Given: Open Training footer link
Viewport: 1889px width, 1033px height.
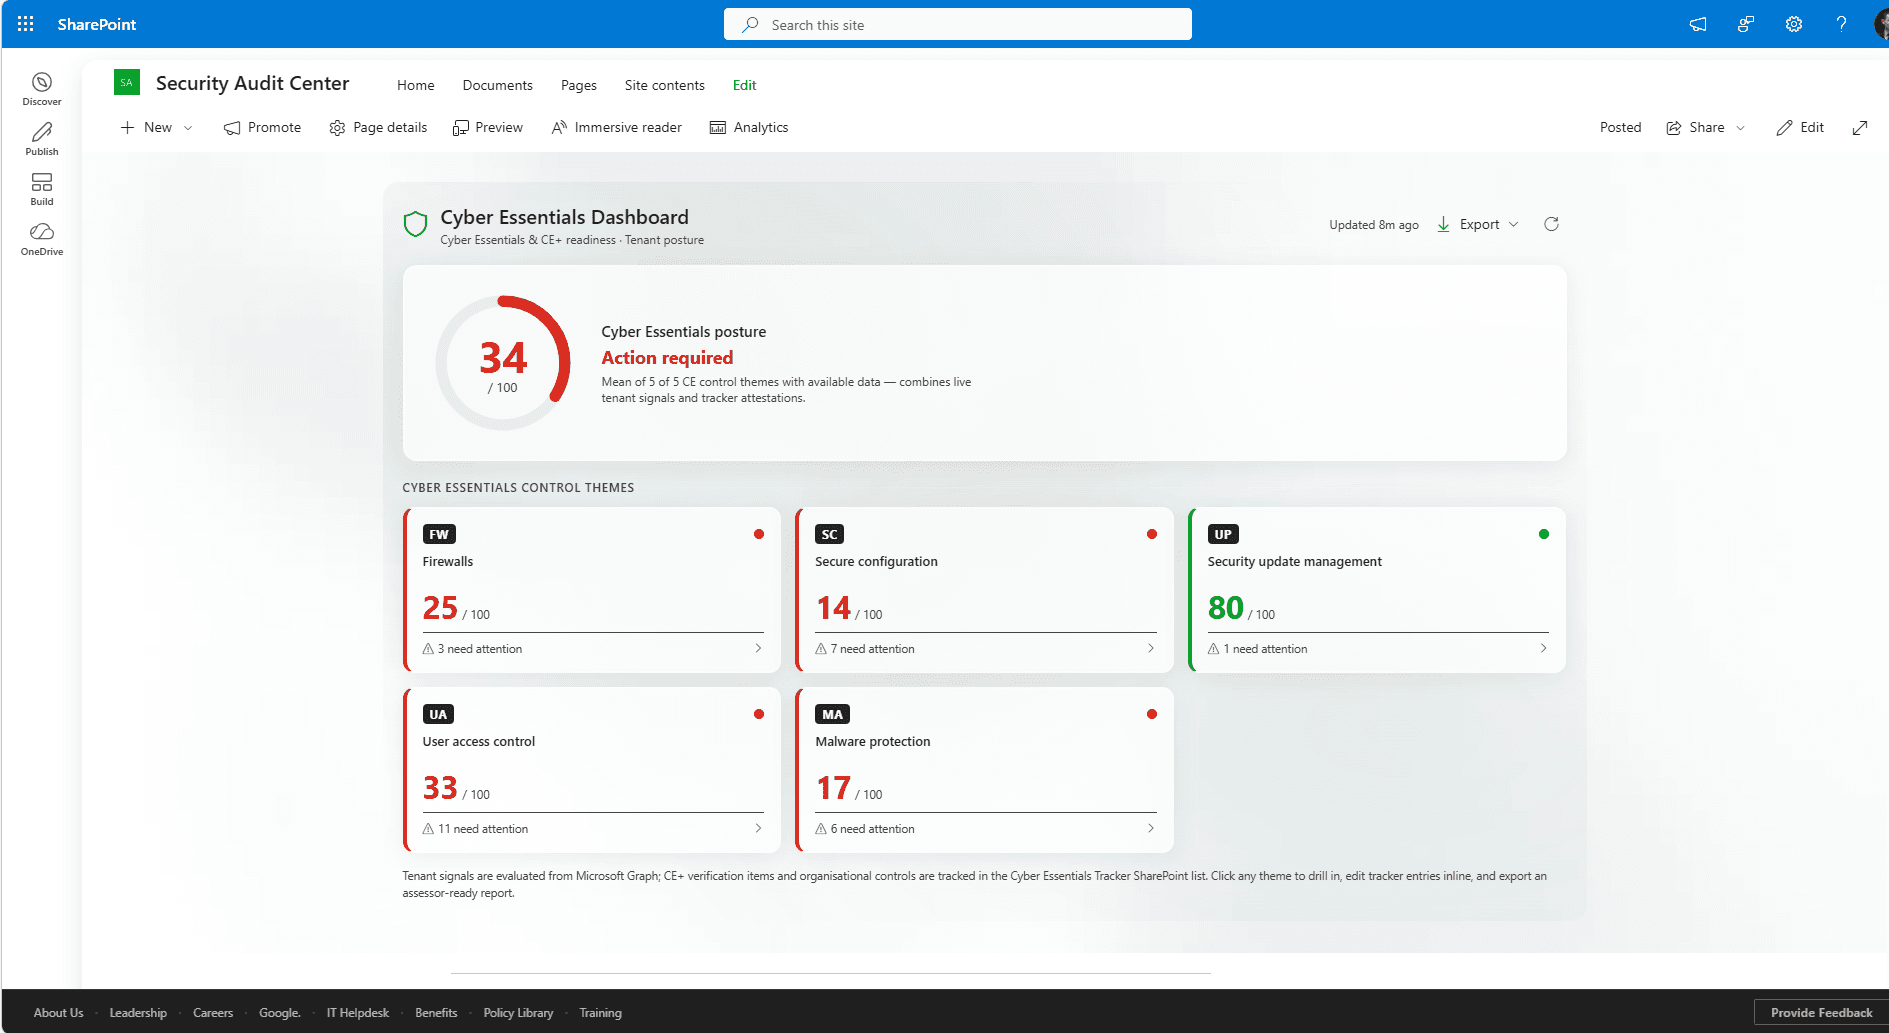Looking at the screenshot, I should click(x=600, y=1012).
